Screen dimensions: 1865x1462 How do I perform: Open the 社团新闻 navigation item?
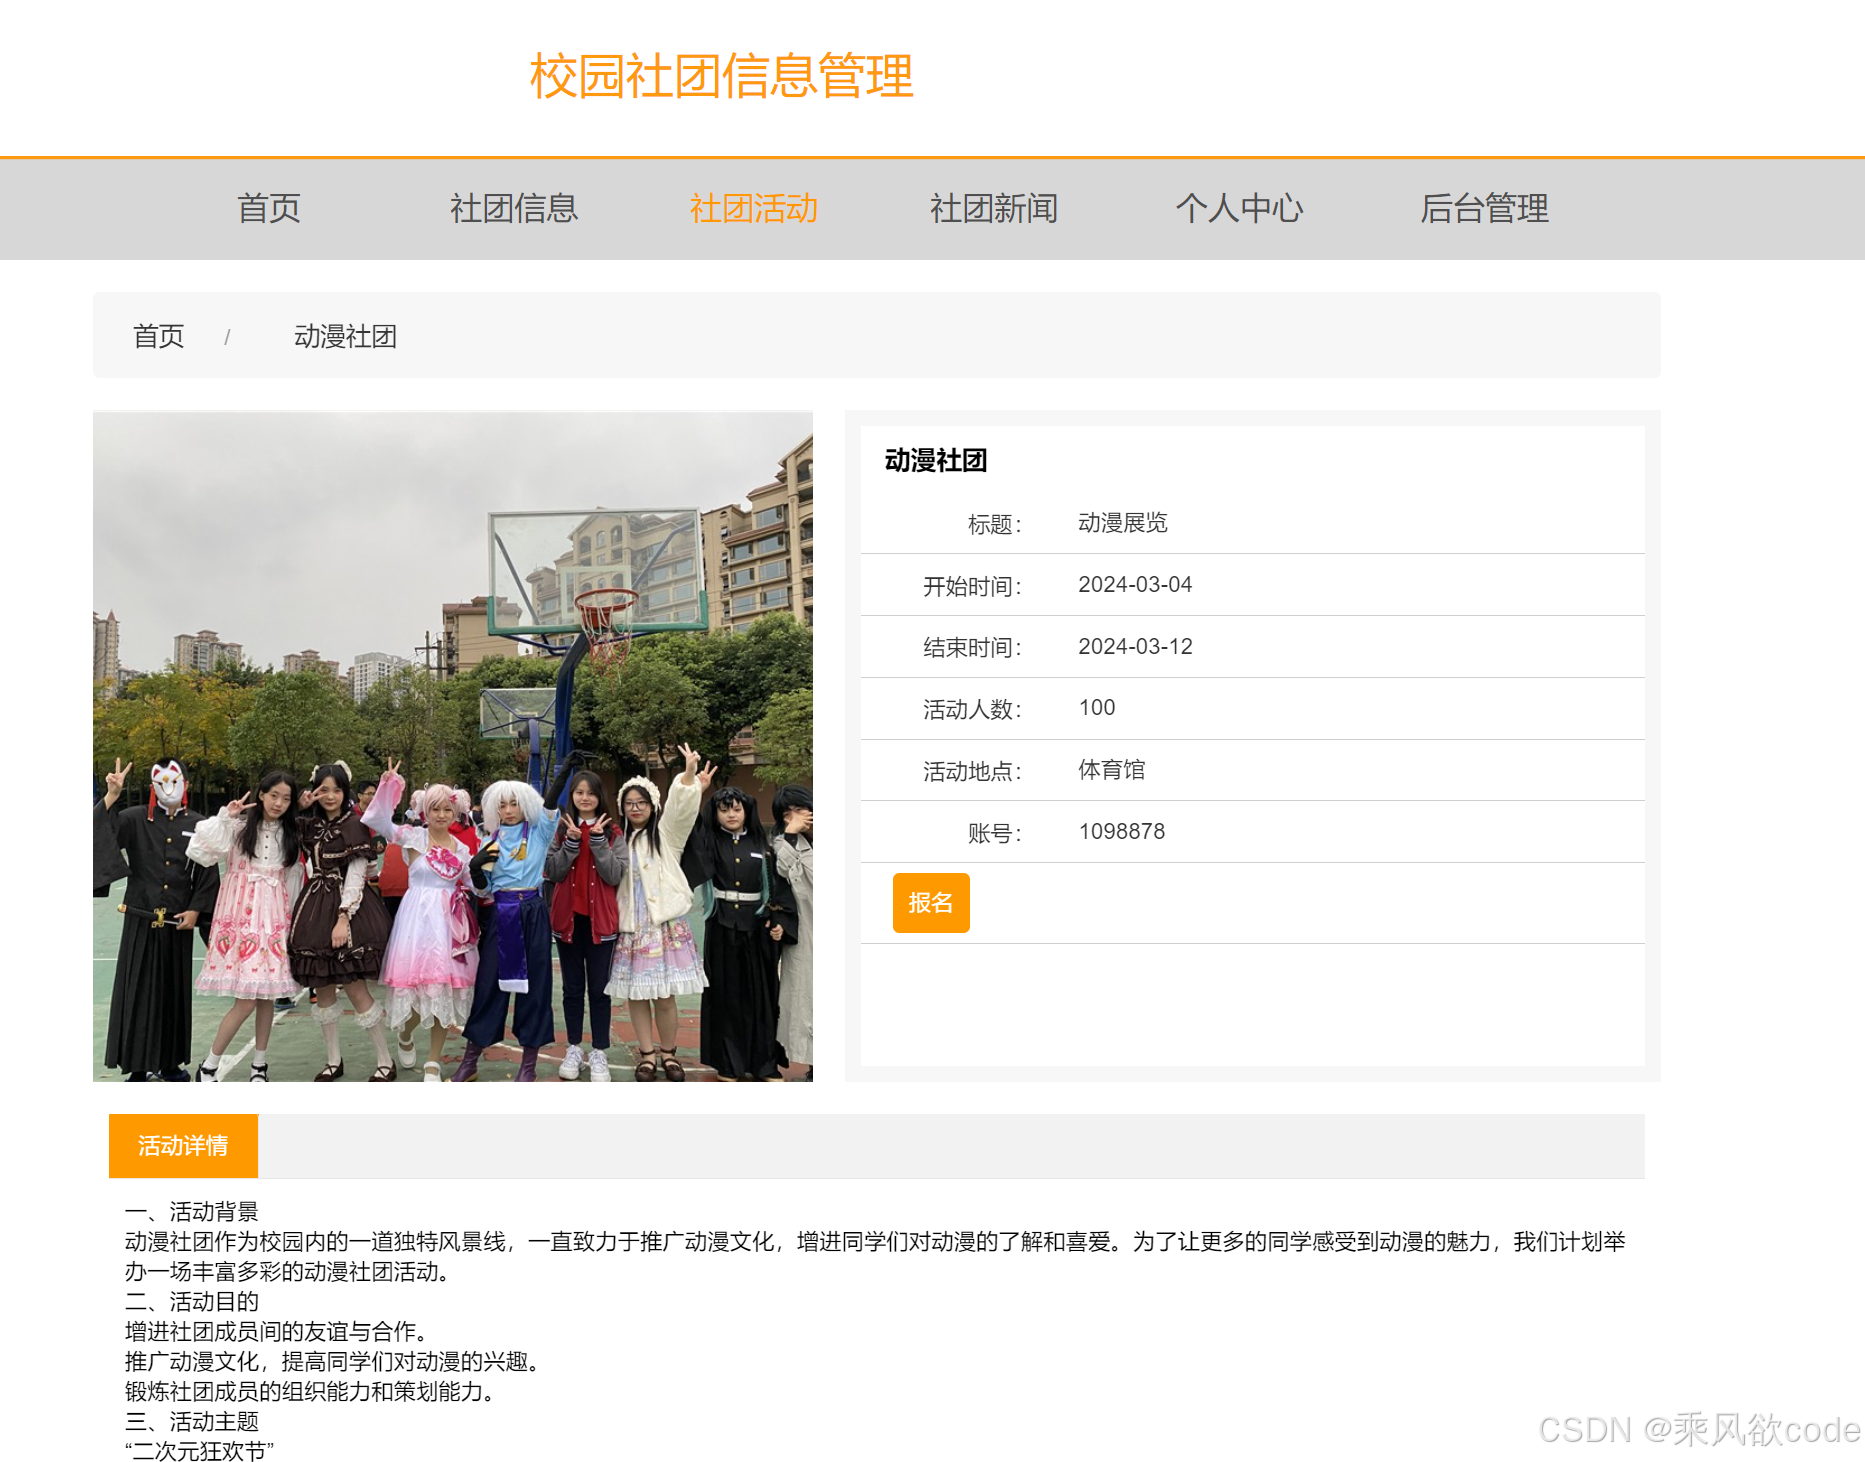pos(995,209)
